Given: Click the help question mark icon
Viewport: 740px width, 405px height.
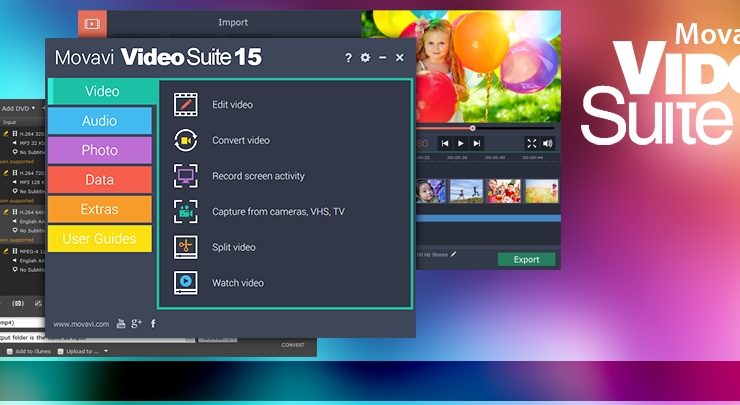Looking at the screenshot, I should (x=348, y=58).
